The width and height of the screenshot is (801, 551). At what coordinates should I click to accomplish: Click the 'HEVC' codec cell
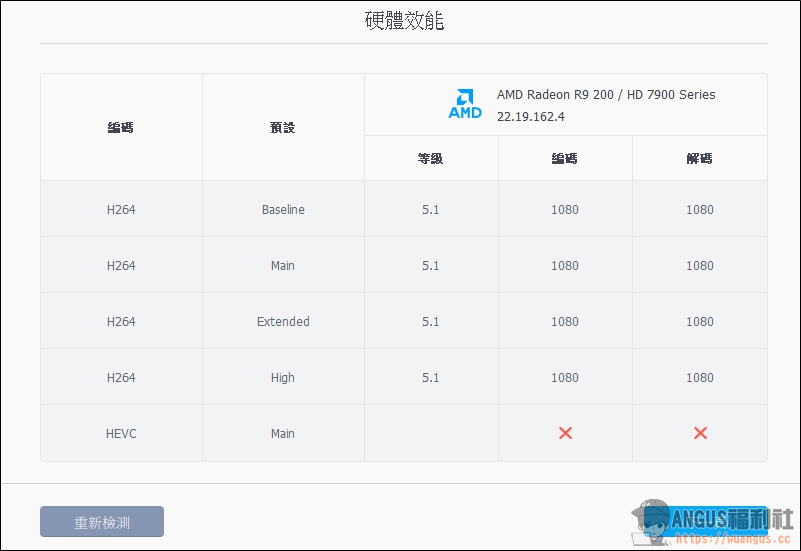(x=121, y=434)
